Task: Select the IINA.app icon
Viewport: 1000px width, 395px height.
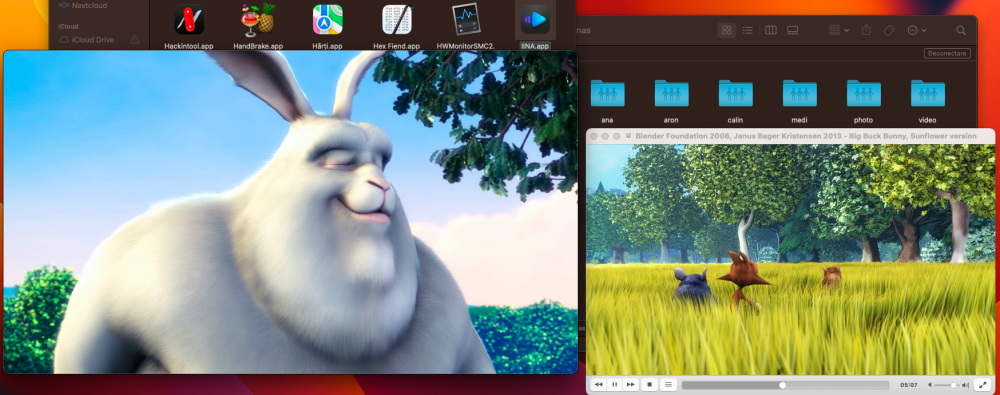Action: click(x=535, y=20)
